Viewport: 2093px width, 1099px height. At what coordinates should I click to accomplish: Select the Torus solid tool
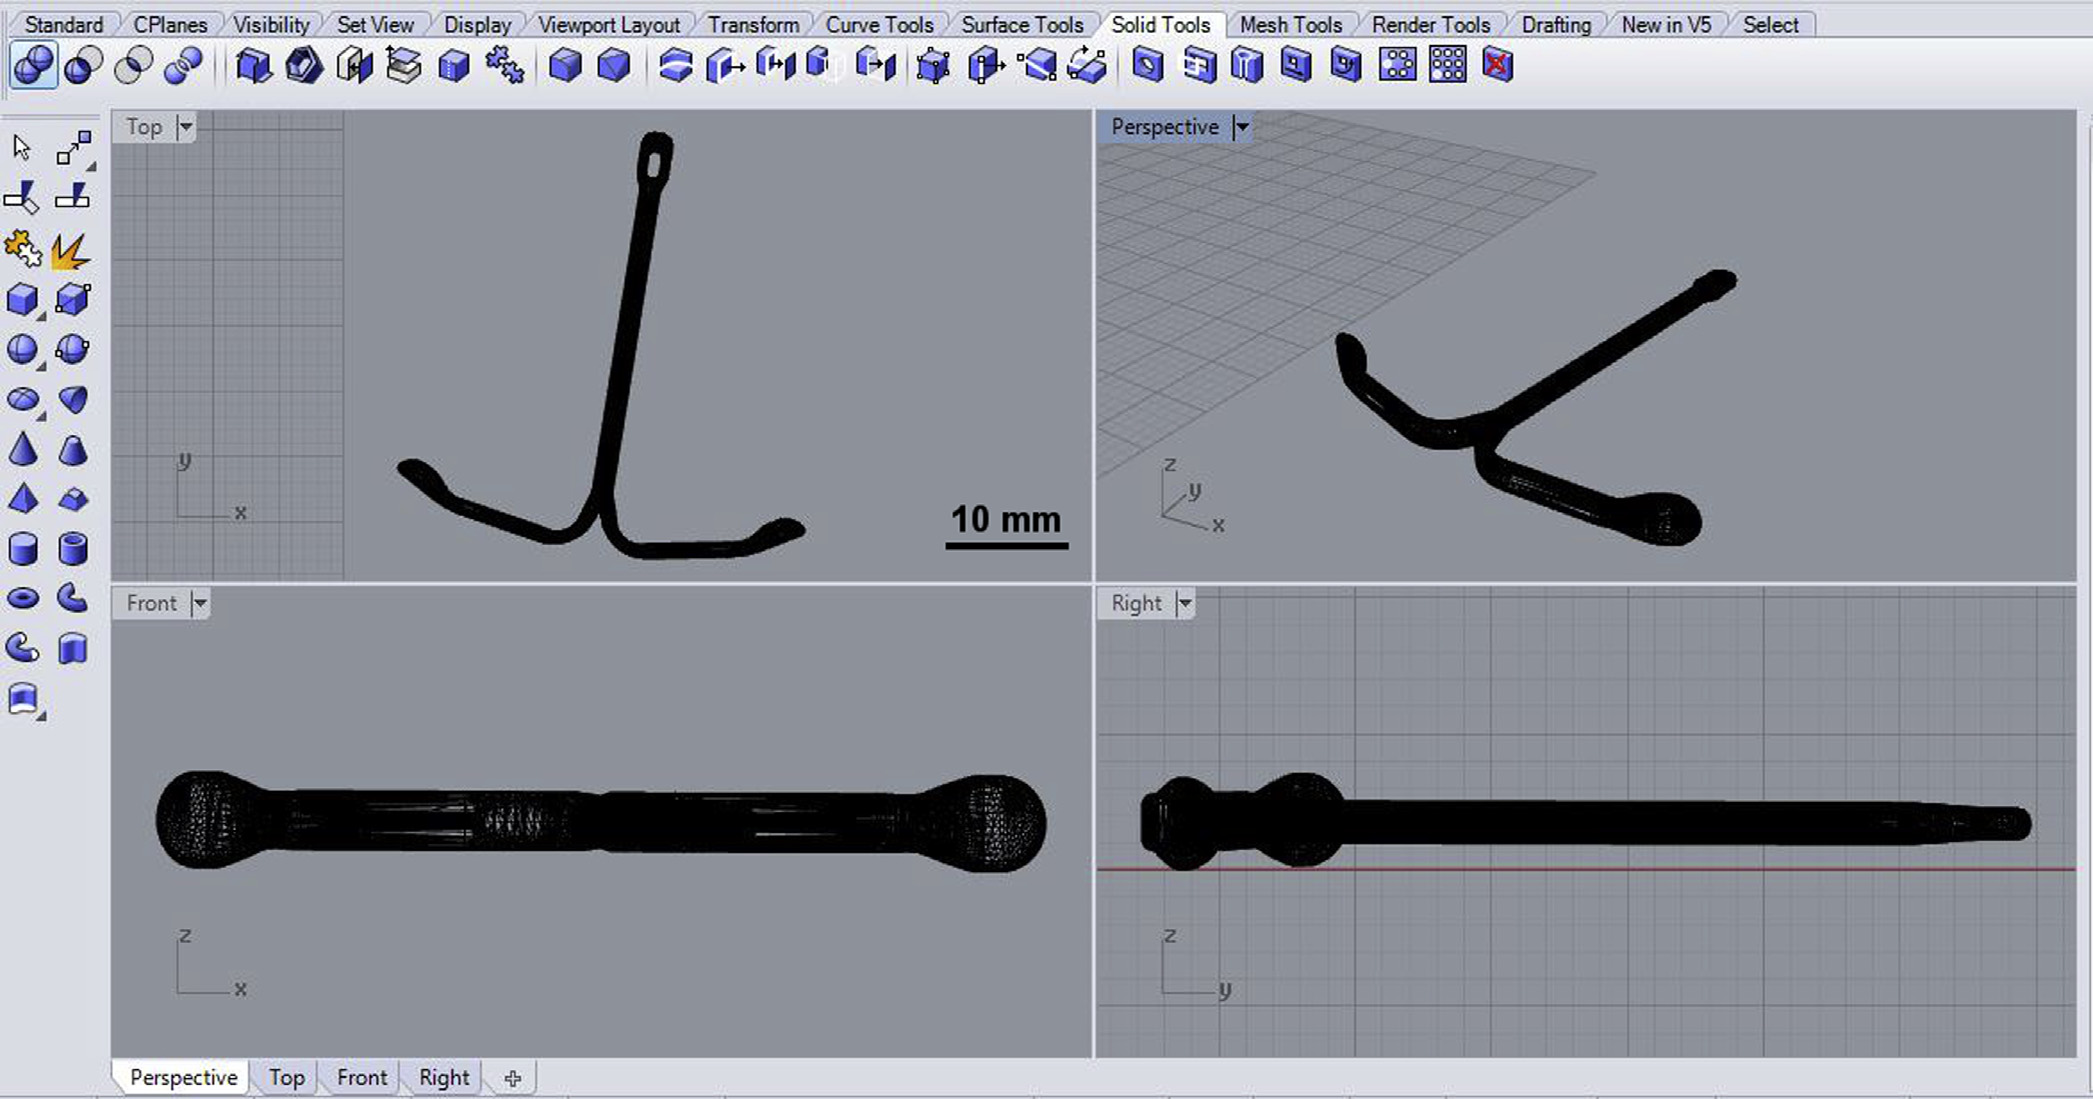22,599
